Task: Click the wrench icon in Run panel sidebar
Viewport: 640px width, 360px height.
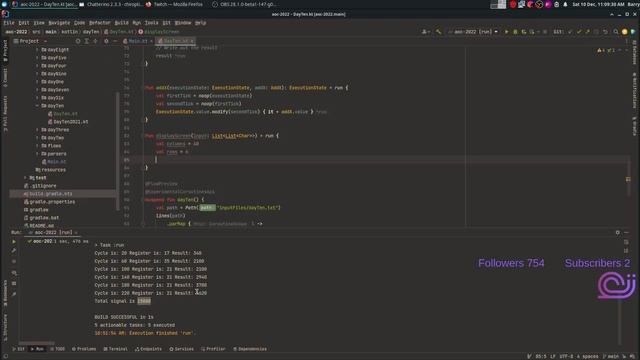Action: point(14,251)
